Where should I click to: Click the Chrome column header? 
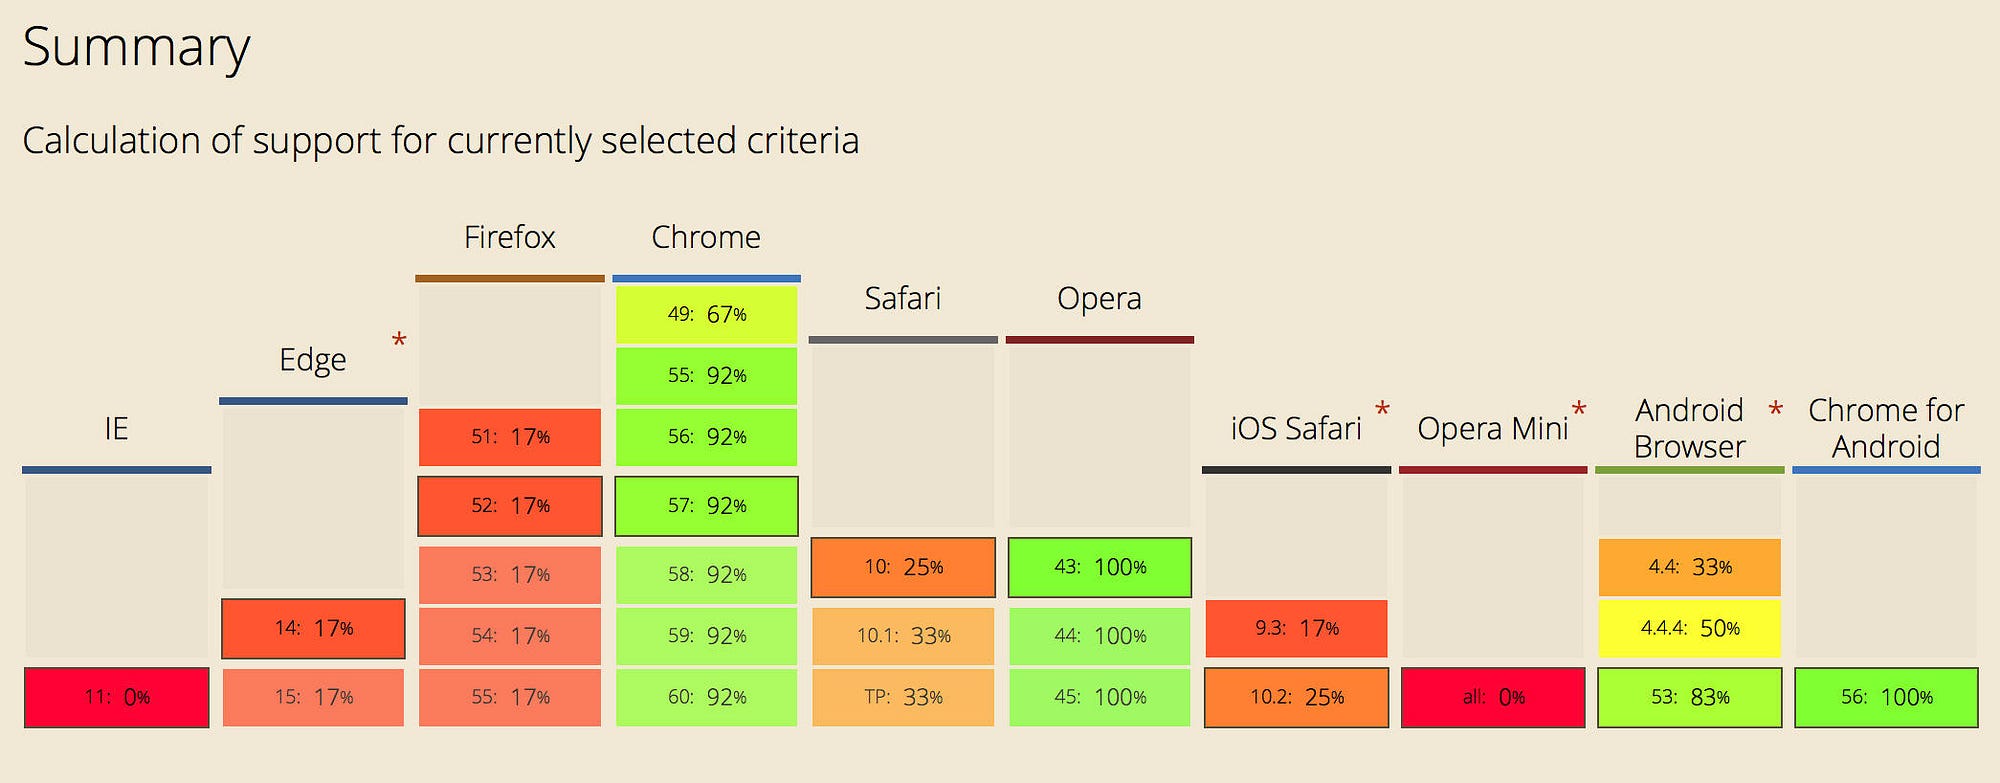tap(706, 237)
